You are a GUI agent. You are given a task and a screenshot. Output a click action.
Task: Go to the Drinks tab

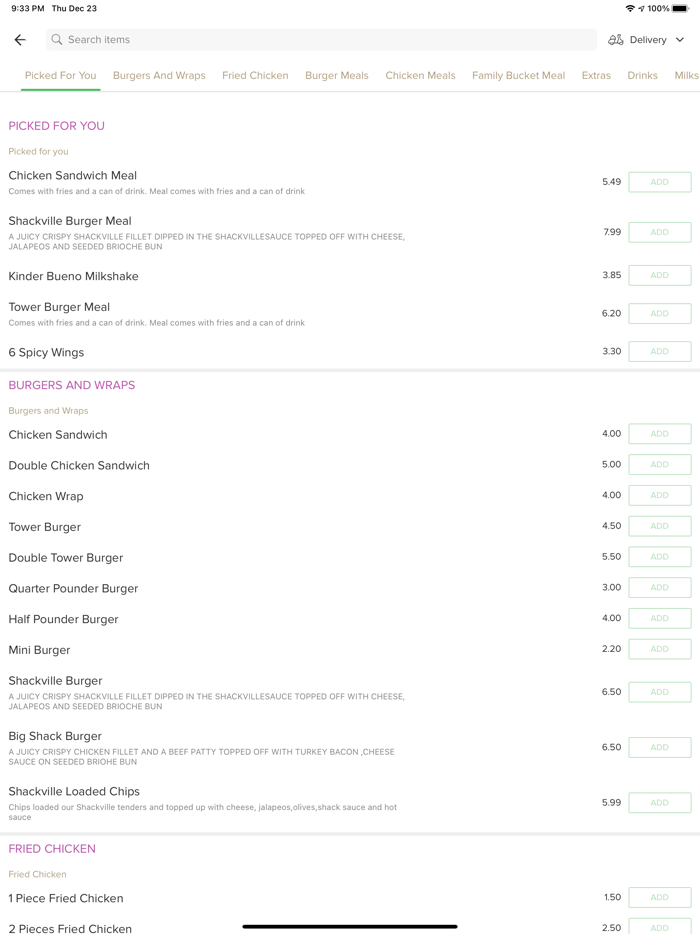tap(642, 76)
